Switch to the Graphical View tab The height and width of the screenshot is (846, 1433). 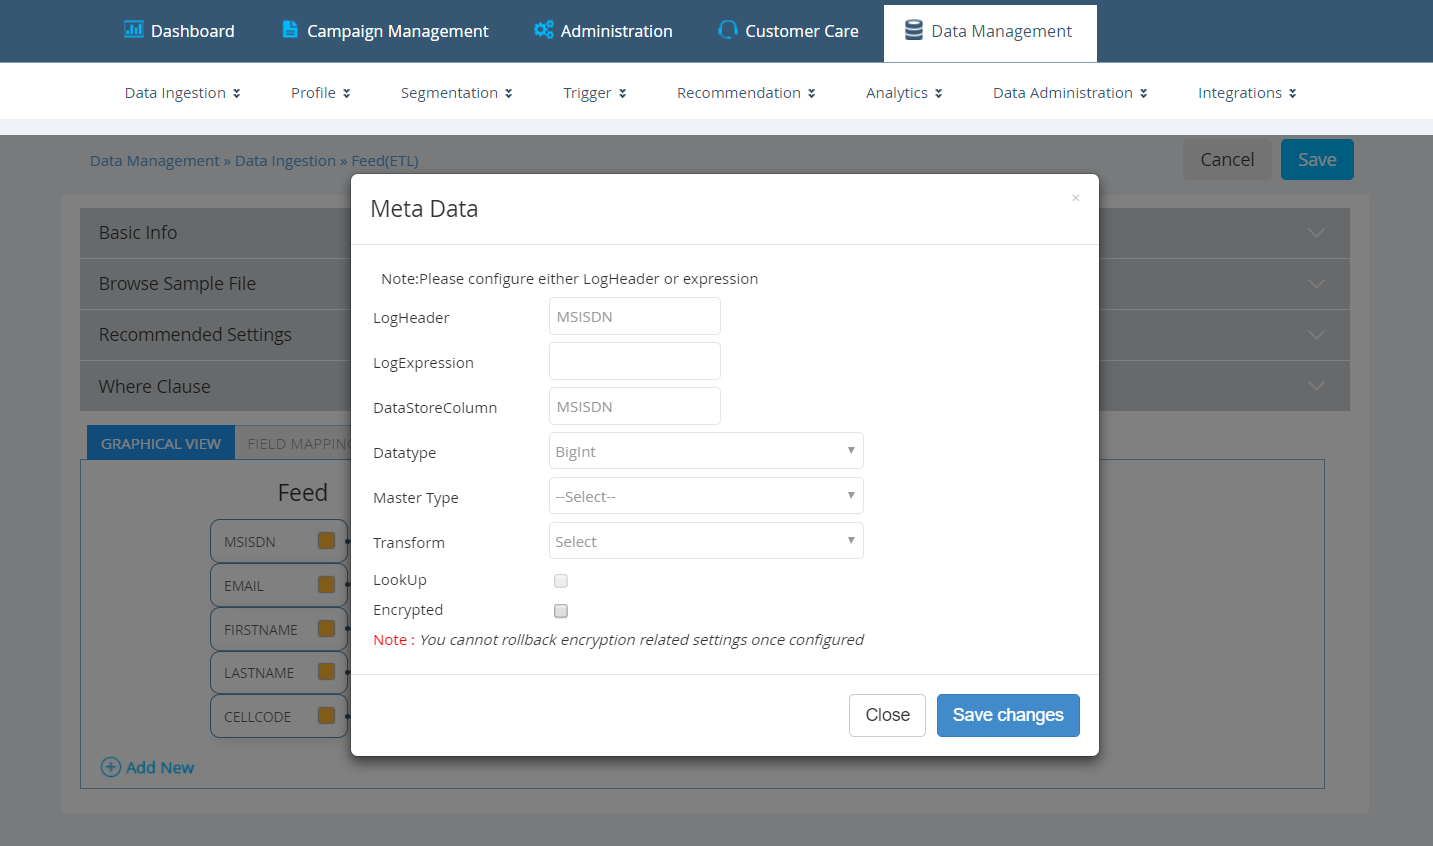[161, 443]
